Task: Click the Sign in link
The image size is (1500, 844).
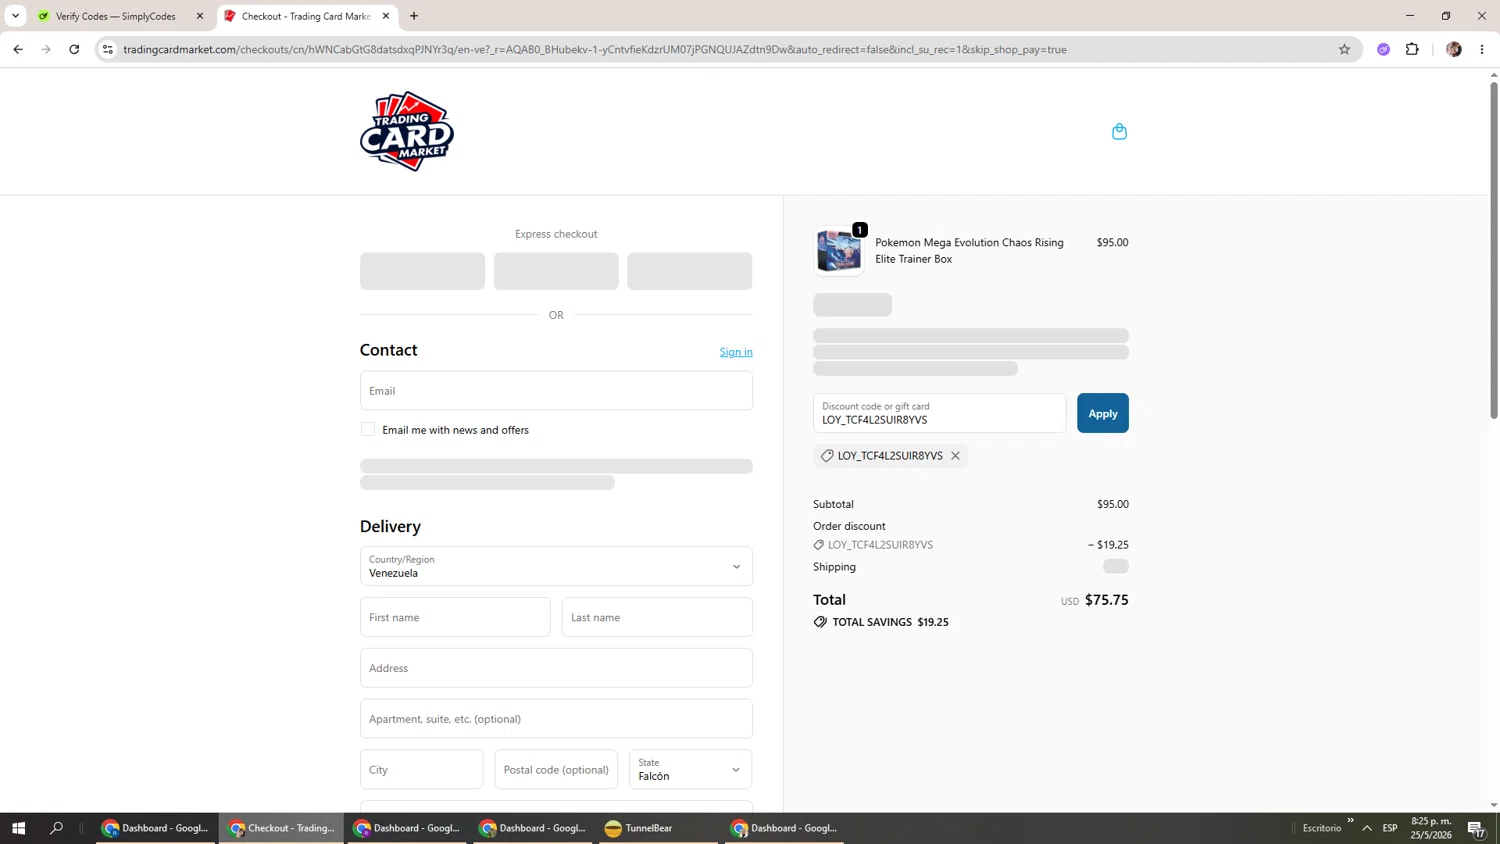Action: pyautogui.click(x=736, y=352)
